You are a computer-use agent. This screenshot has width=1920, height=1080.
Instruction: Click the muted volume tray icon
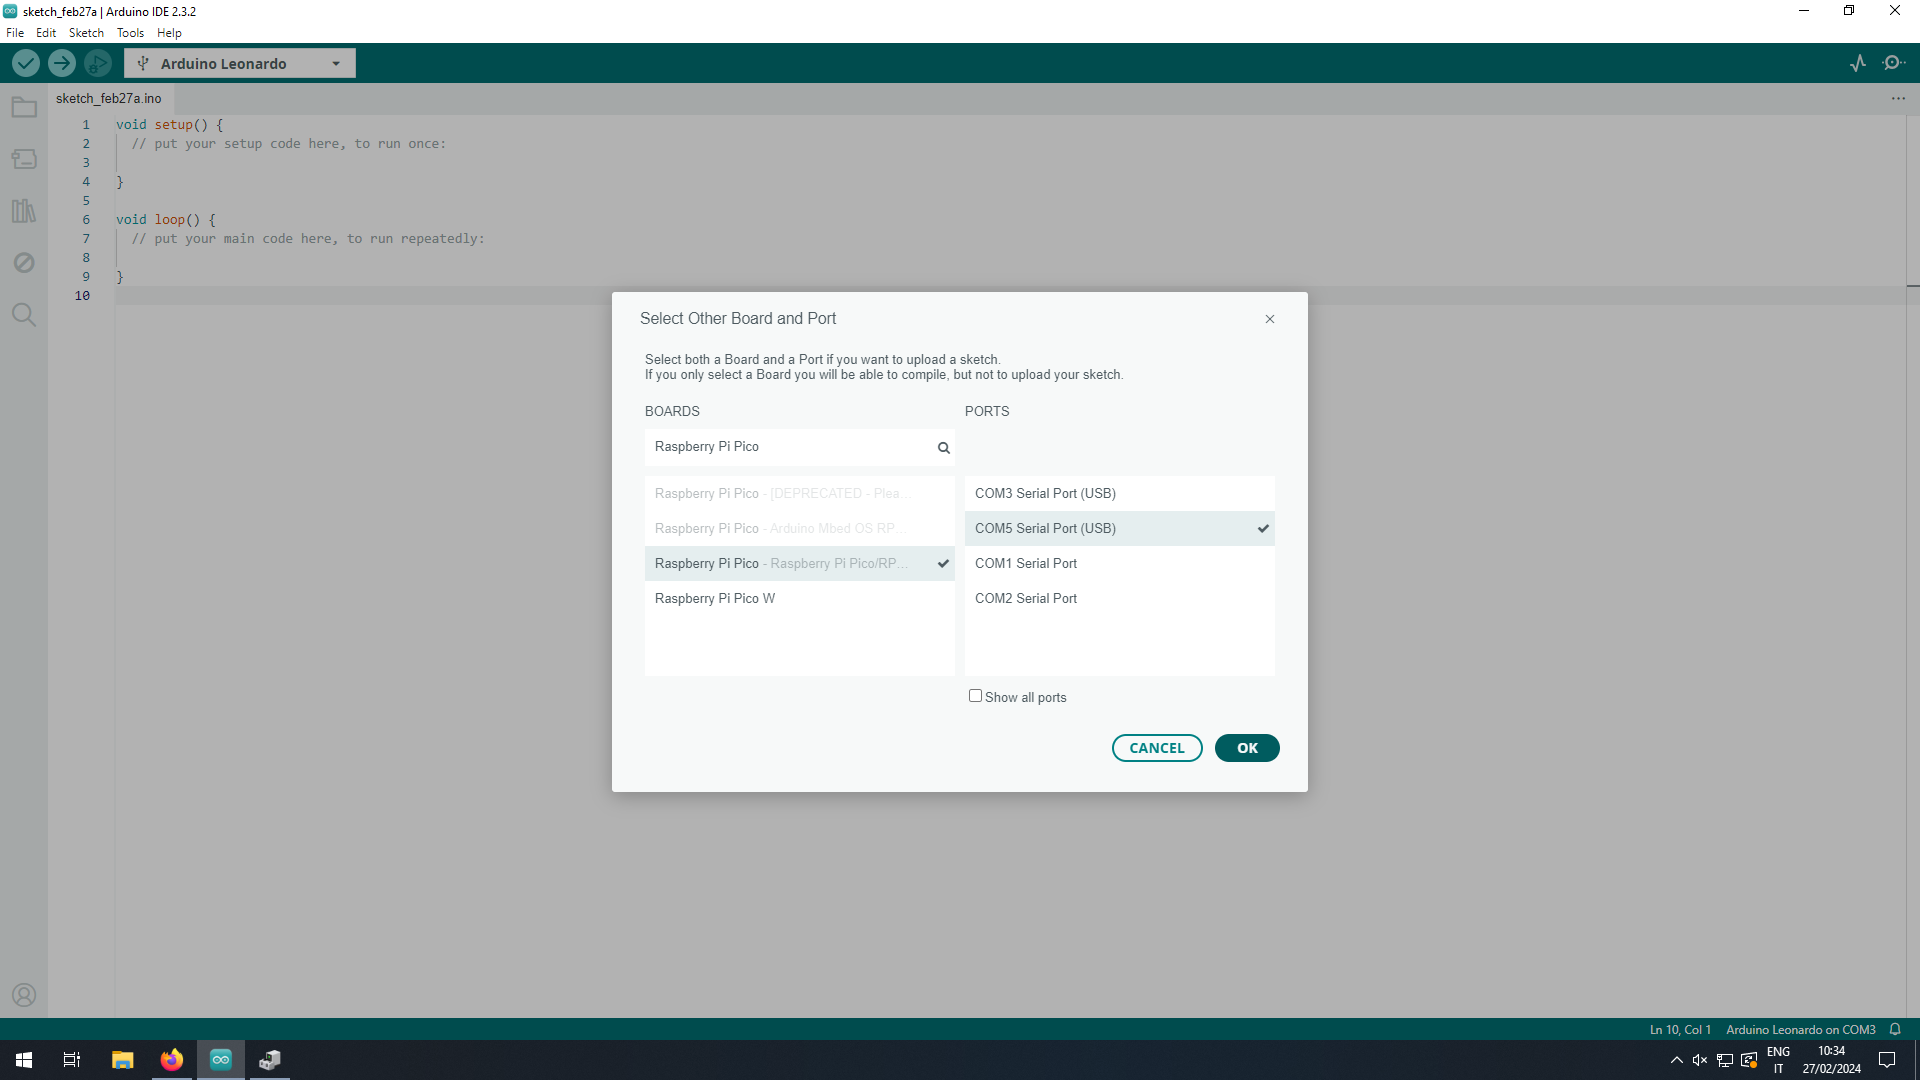tap(1700, 1060)
